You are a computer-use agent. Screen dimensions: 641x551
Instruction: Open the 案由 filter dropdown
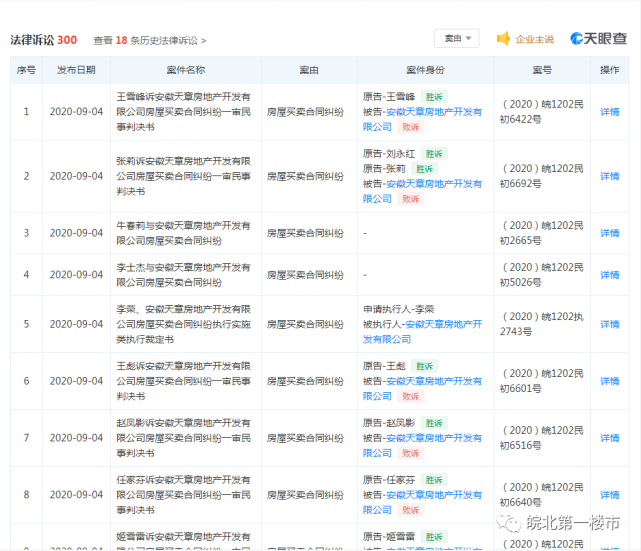[457, 38]
